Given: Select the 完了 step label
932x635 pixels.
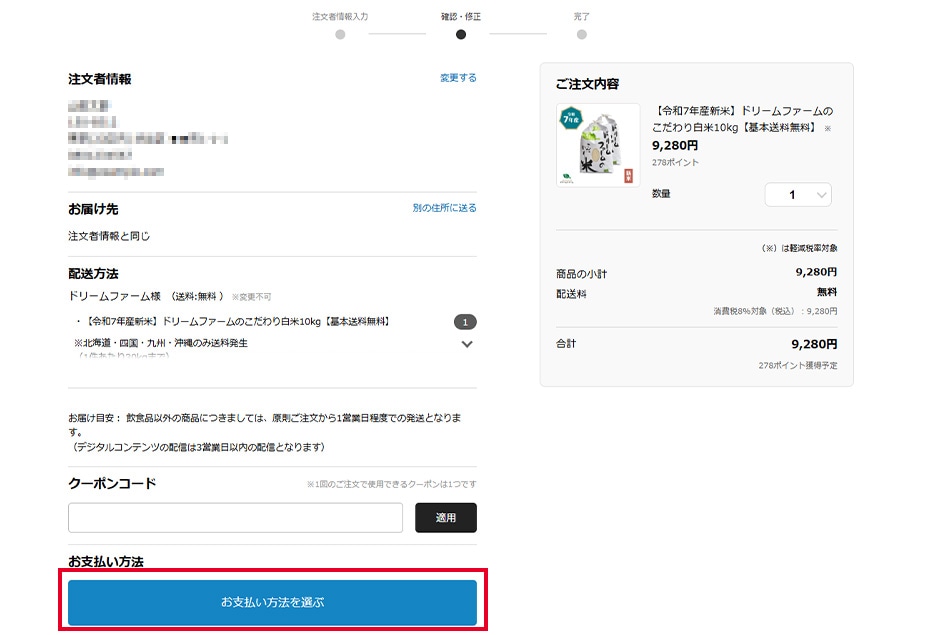Looking at the screenshot, I should (x=581, y=17).
